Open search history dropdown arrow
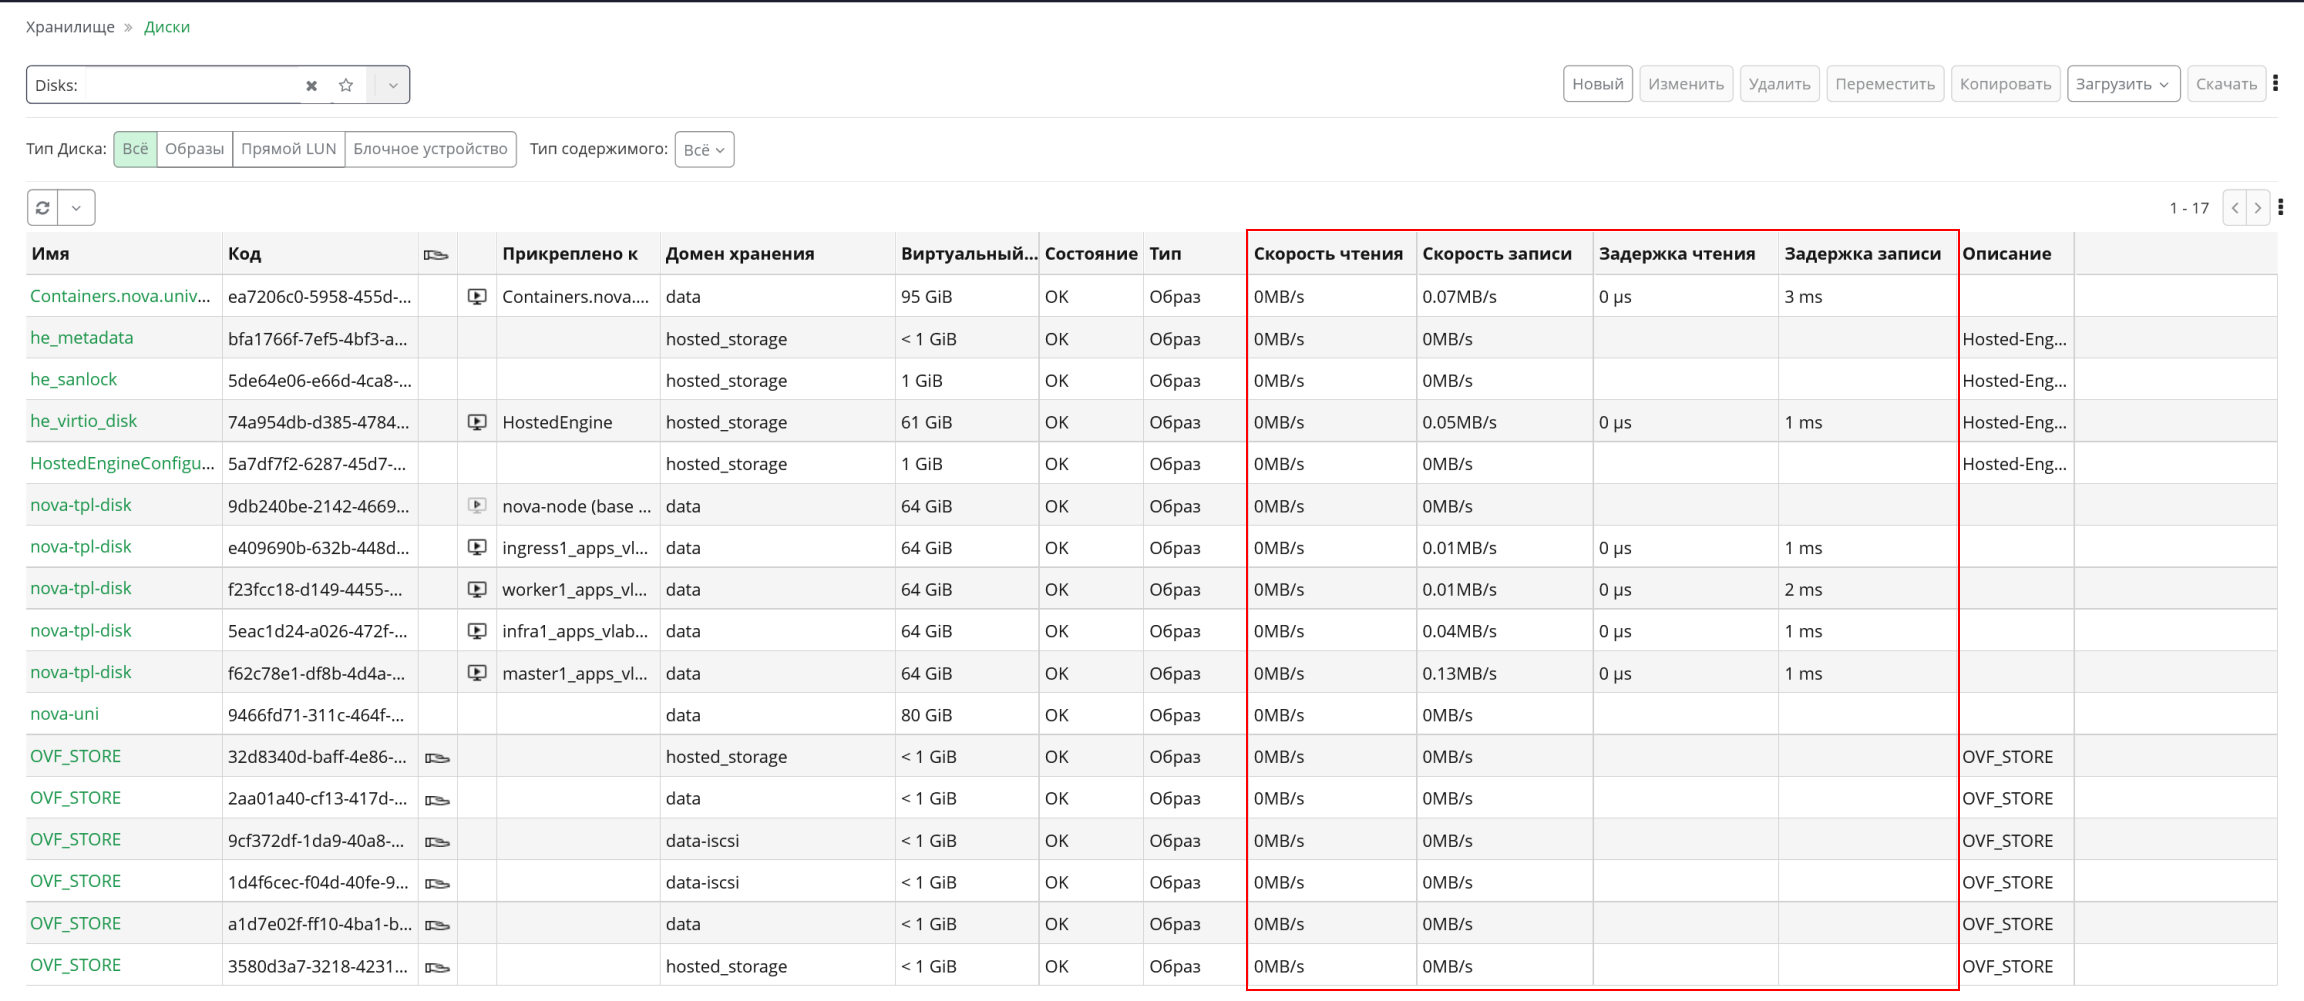Screen dimensions: 2304x1001 pyautogui.click(x=393, y=85)
